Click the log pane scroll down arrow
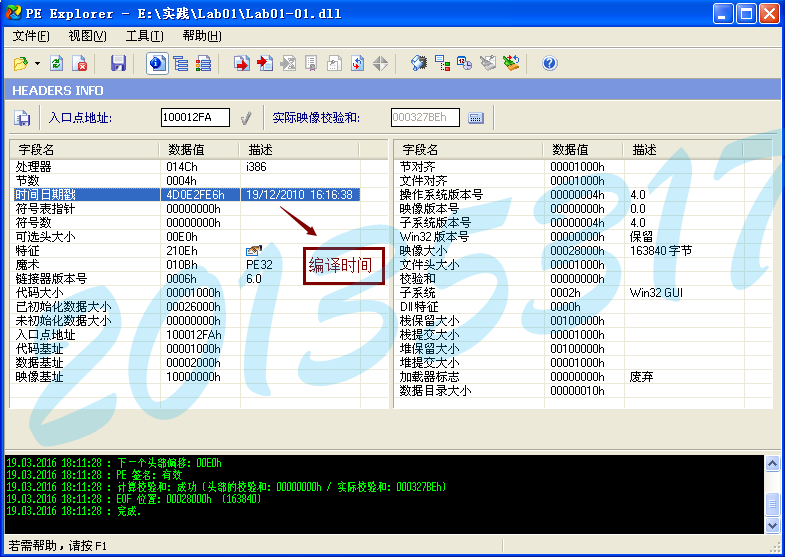 (x=772, y=525)
